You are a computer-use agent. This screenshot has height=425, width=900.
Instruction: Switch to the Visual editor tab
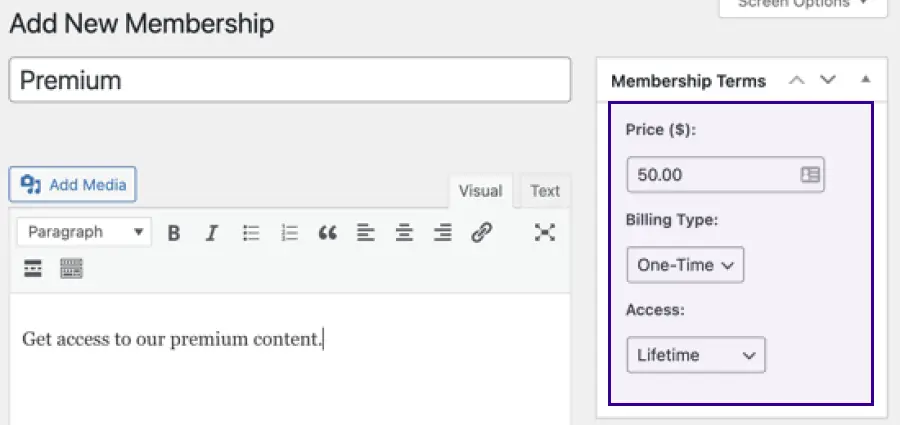click(x=480, y=191)
